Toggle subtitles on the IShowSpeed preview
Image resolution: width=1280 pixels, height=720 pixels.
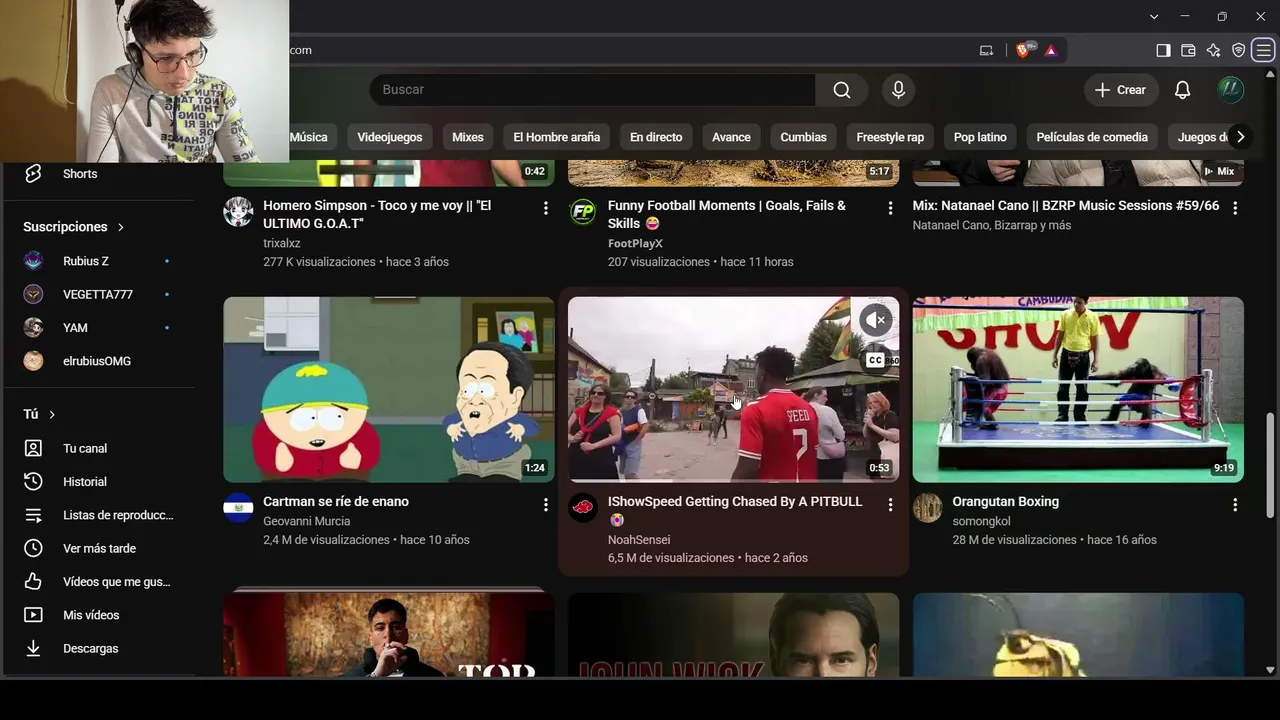[x=875, y=360]
